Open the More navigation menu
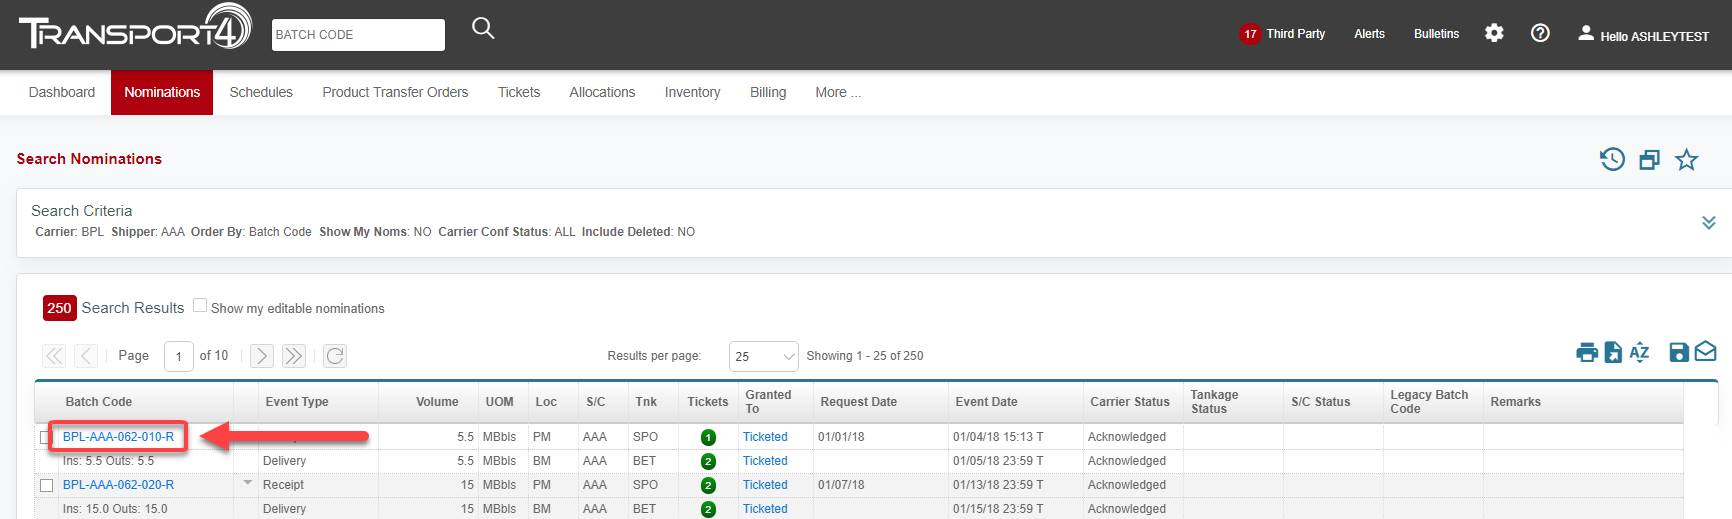The image size is (1732, 519). 837,92
